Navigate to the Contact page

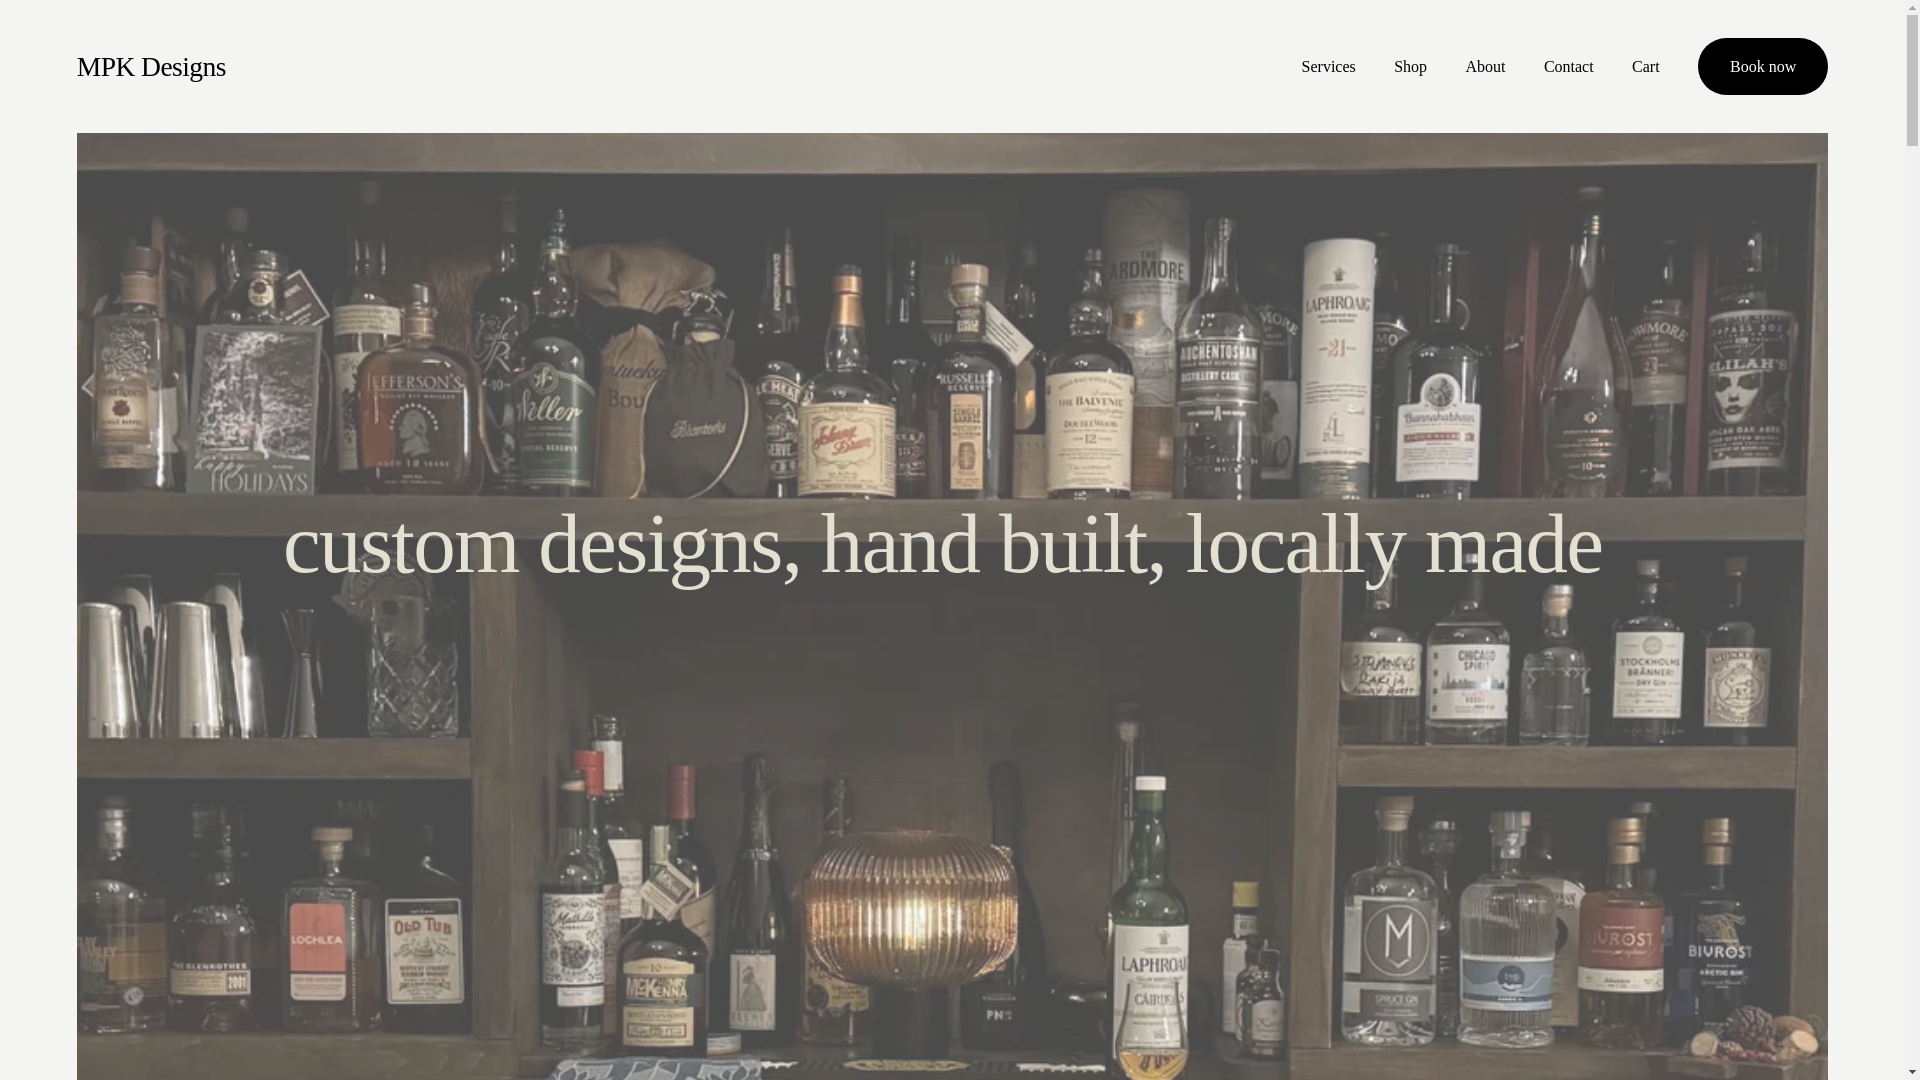point(1568,67)
